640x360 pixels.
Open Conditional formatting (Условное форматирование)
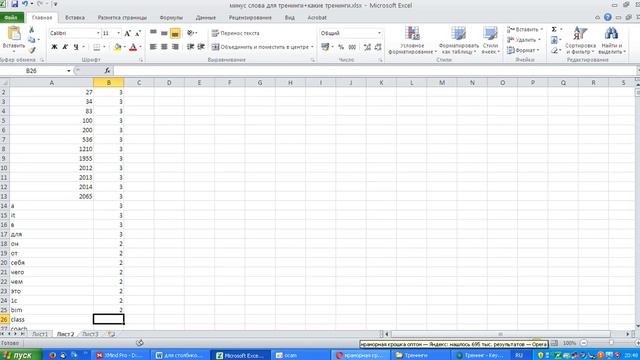point(412,40)
